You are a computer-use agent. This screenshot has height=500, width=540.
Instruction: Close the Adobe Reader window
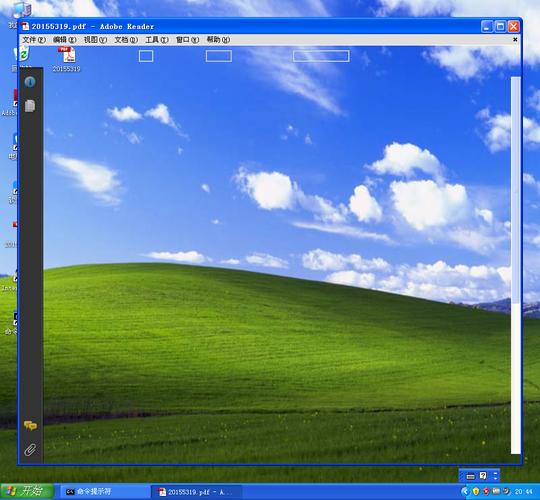click(513, 27)
